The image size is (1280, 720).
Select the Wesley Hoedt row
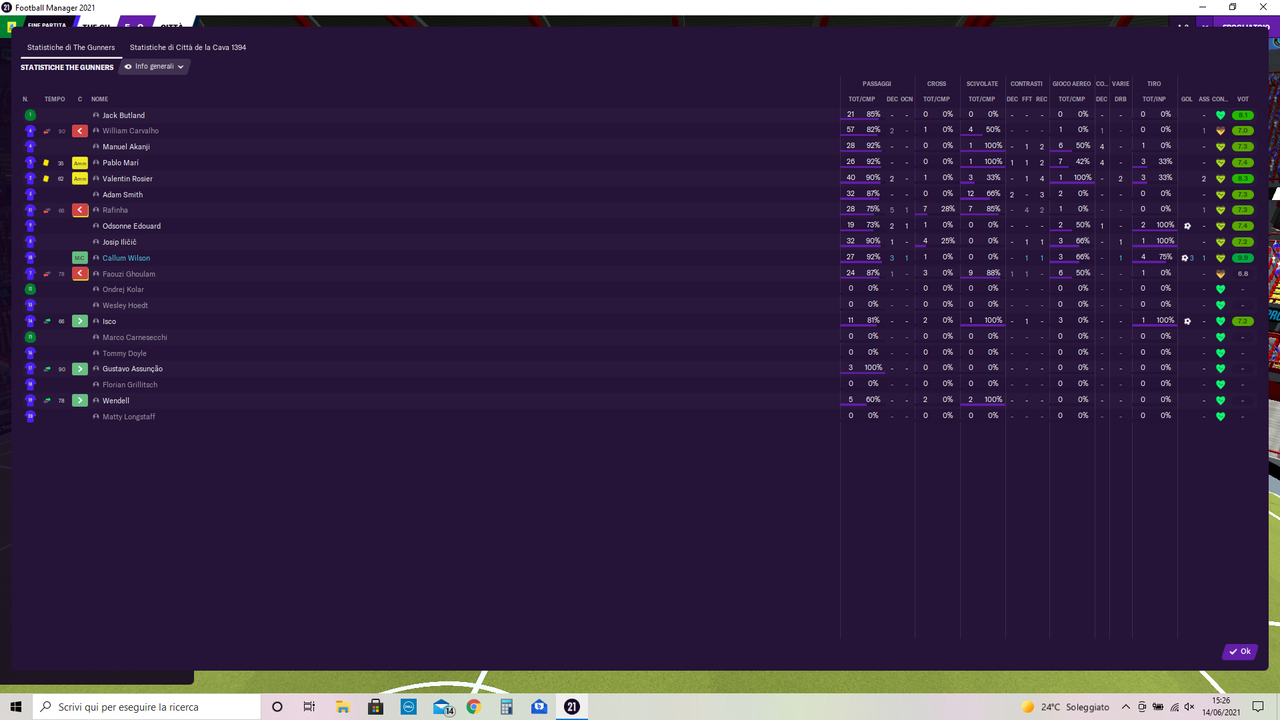click(640, 305)
